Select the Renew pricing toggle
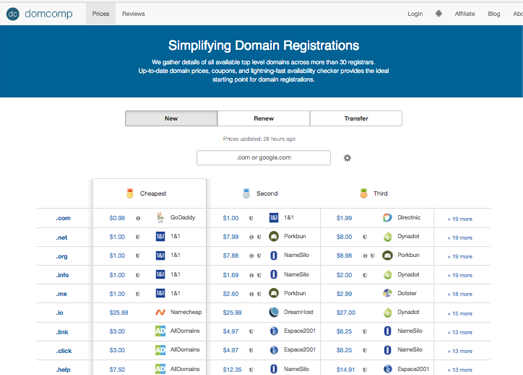This screenshot has height=375, width=523. click(x=264, y=118)
